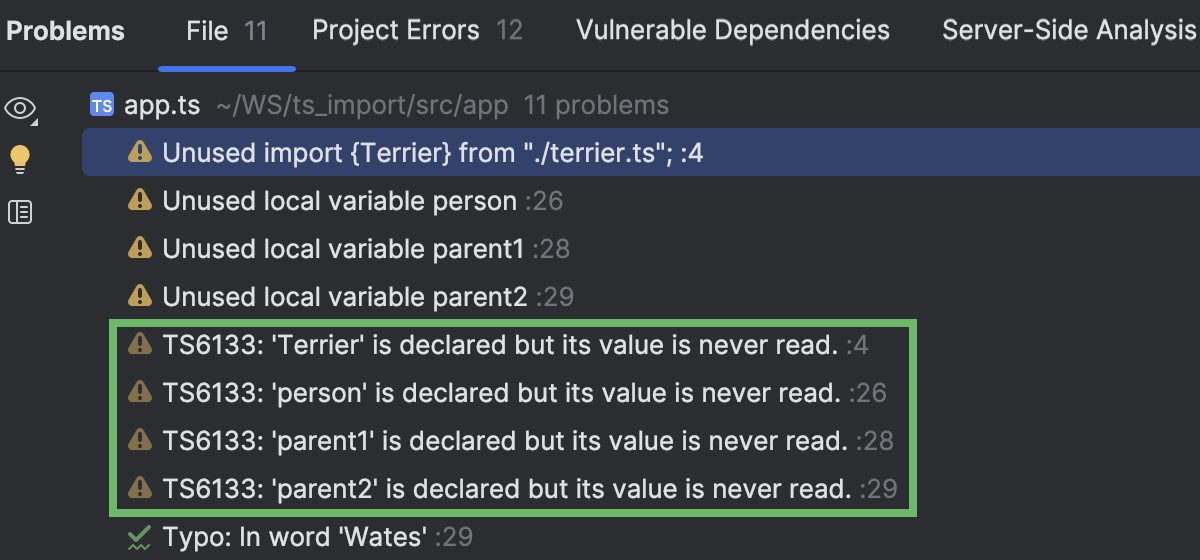Image resolution: width=1200 pixels, height=560 pixels.
Task: Click warning icon for TS6133 'parent2' error
Action: click(139, 489)
